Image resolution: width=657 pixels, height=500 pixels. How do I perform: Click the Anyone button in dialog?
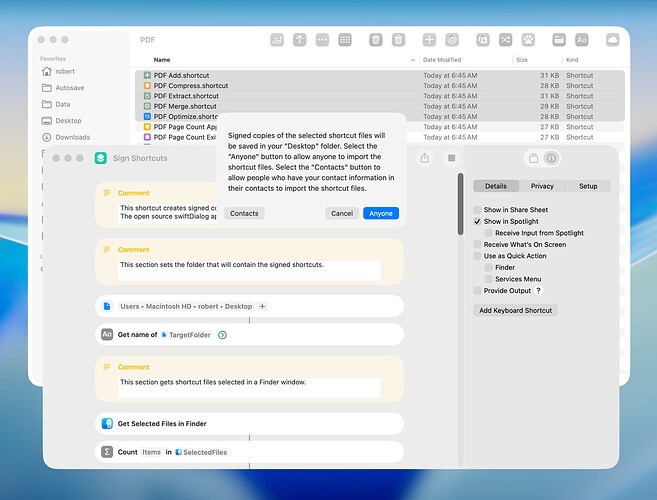[x=381, y=213]
